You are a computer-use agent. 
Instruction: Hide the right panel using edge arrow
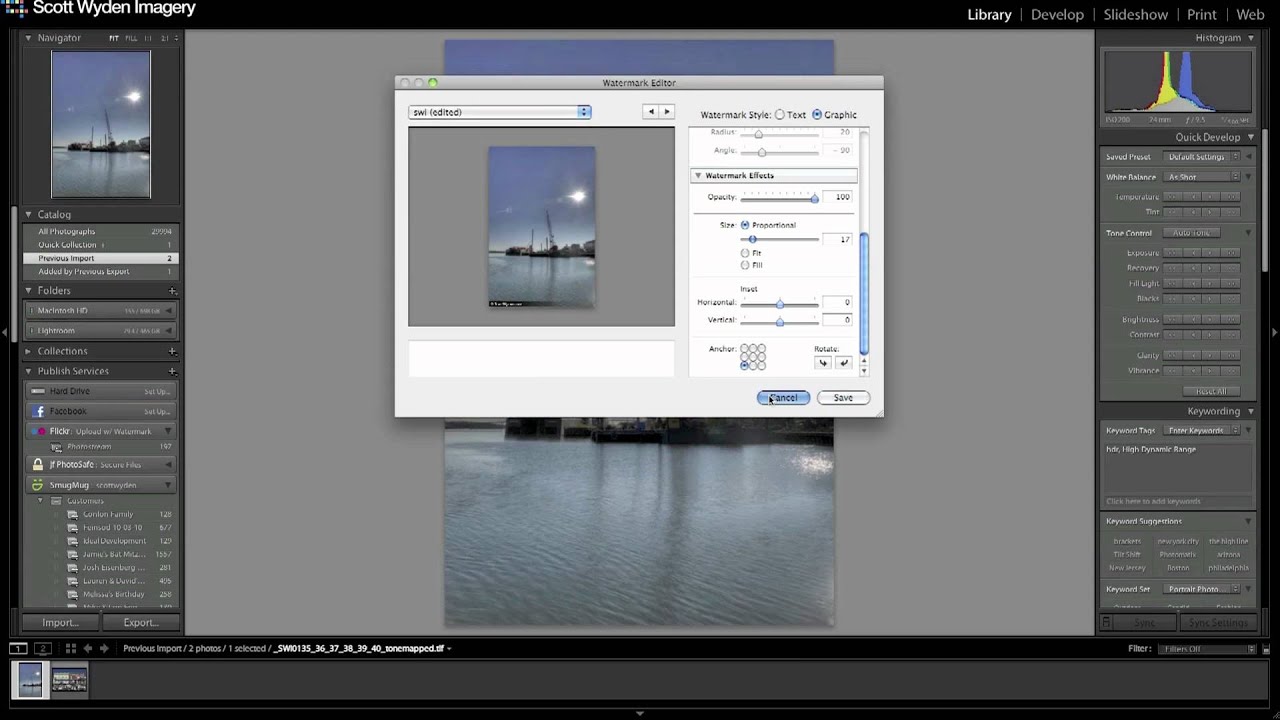[1274, 333]
